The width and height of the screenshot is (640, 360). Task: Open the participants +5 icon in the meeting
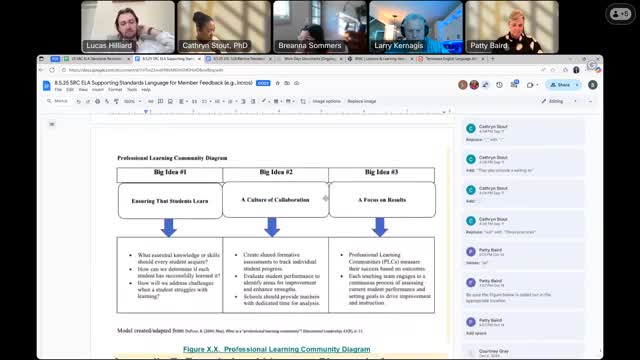(620, 14)
